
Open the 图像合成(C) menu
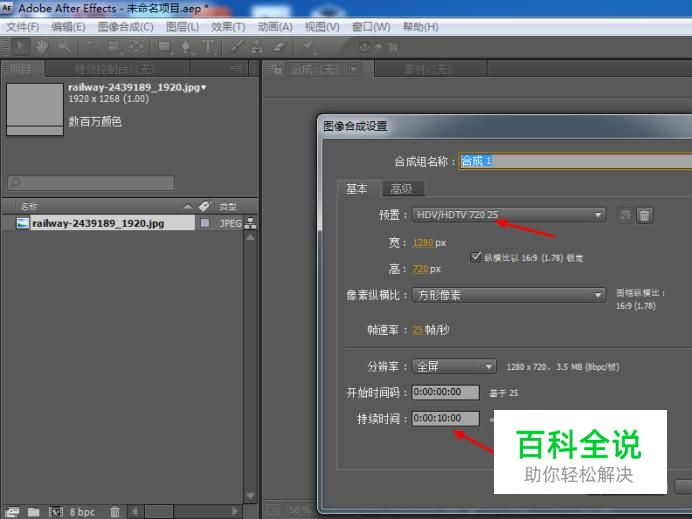pos(126,27)
